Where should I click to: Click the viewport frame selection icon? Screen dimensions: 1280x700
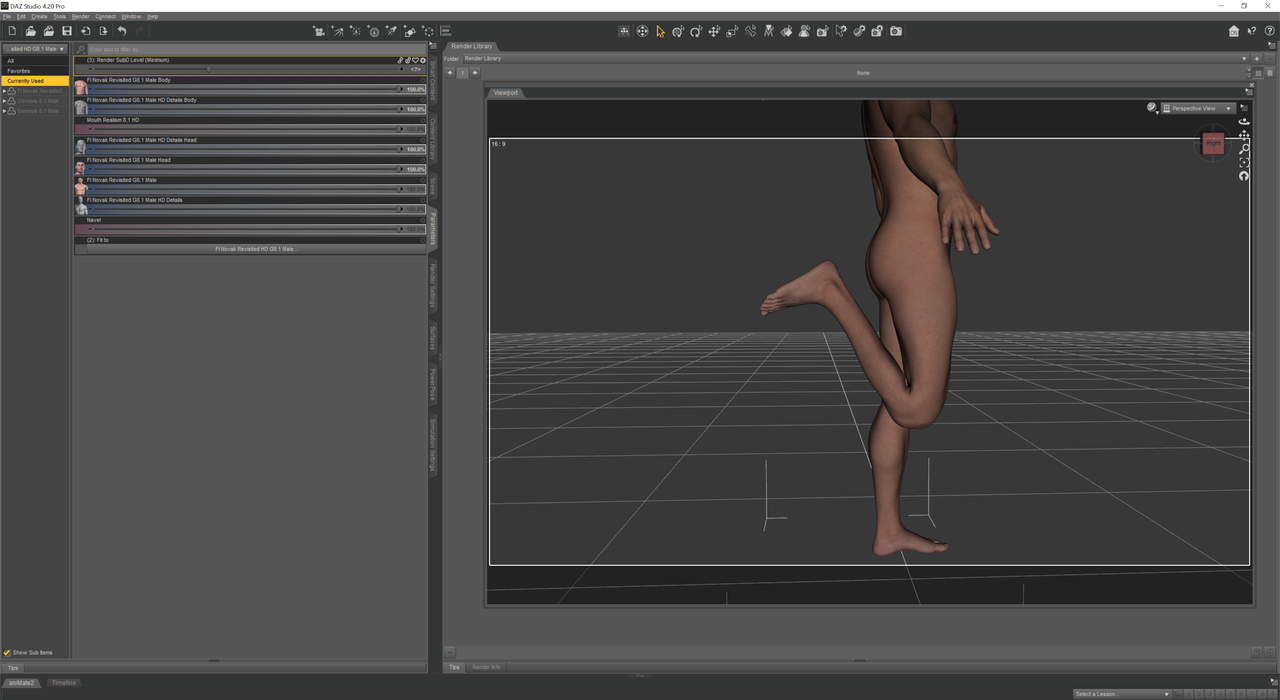tap(1244, 162)
